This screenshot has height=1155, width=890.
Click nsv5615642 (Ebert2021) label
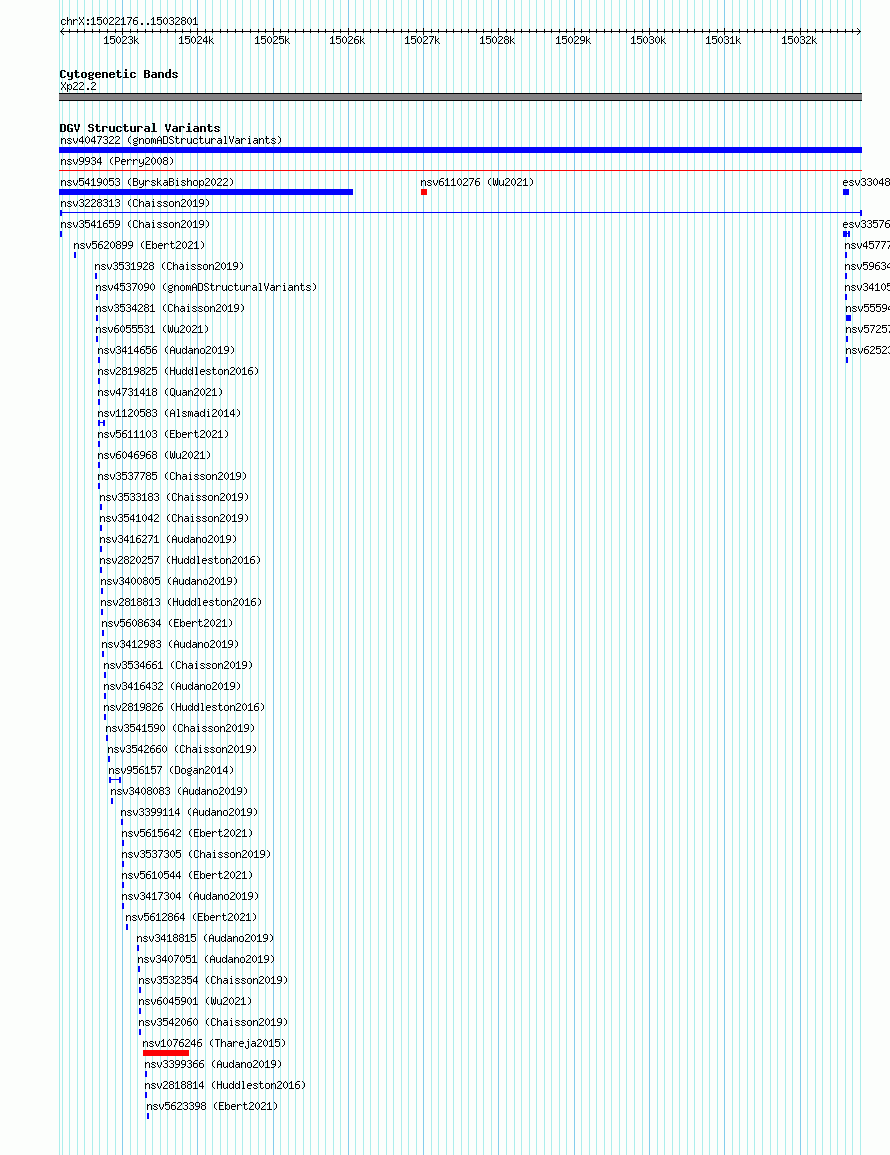click(187, 833)
